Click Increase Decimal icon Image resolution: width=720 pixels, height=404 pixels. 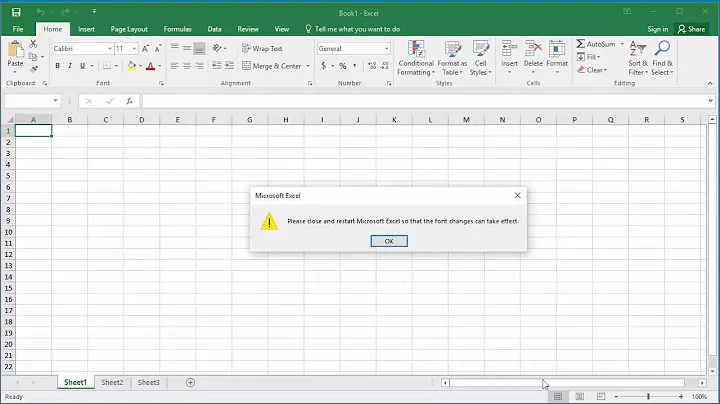[372, 66]
